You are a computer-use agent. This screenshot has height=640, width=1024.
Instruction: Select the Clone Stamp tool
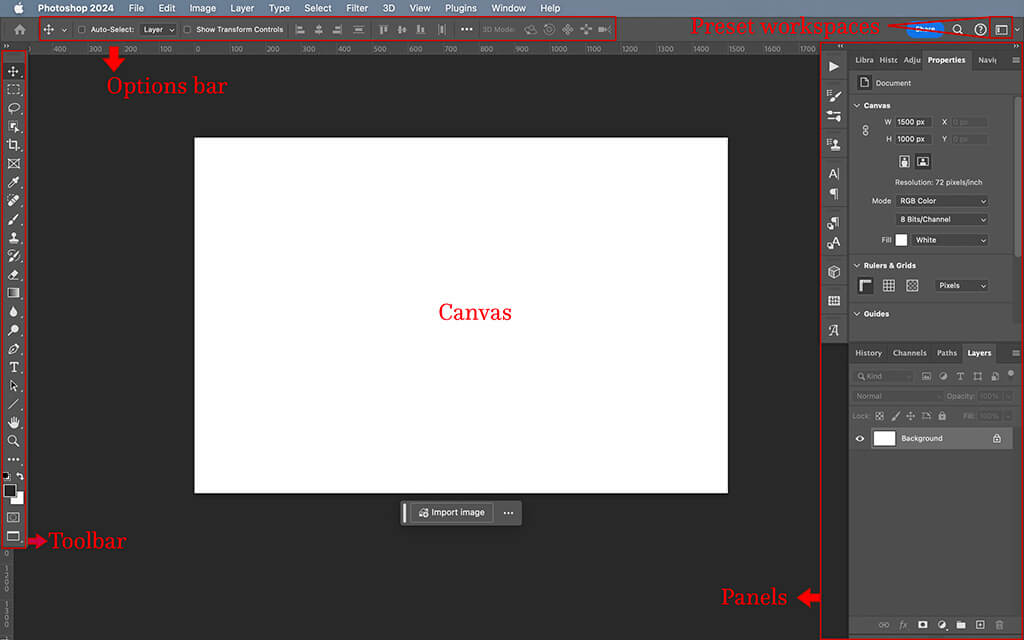click(x=14, y=238)
